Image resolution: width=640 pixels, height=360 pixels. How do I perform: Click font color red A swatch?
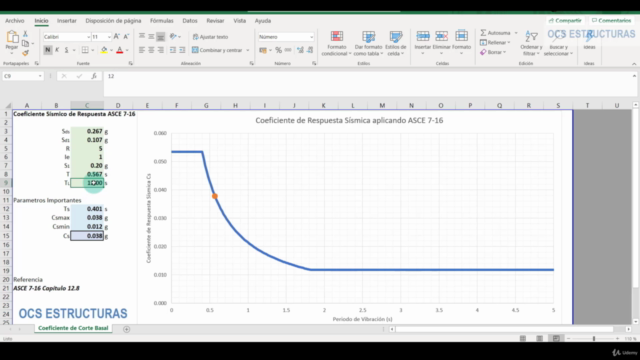(x=120, y=50)
